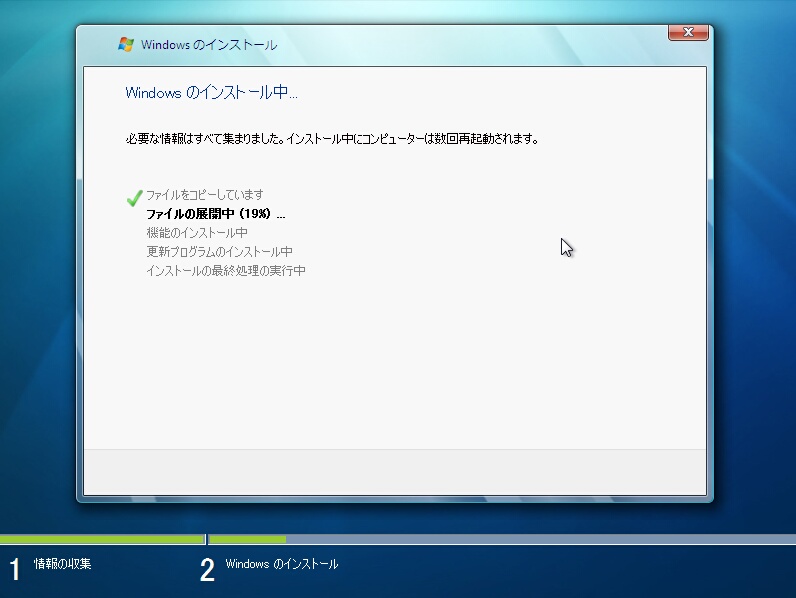Screen dimensions: 796x598
Task: Close the Windows のインストール dialog
Action: coord(688,32)
